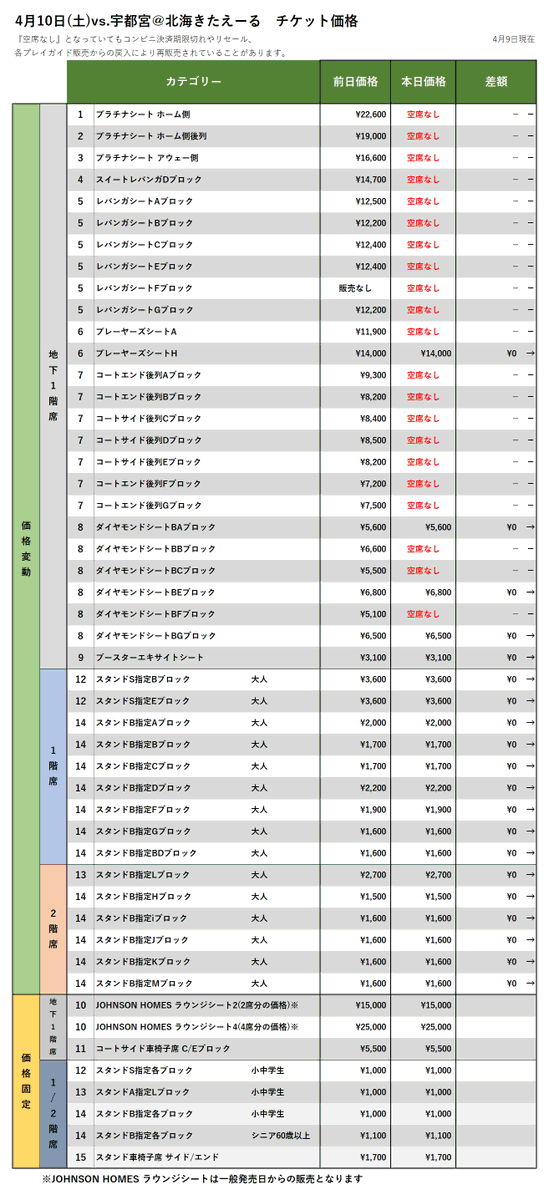
Task: Click the ¥6,600 price for ダイヤモンドシートBBブロック
Action: point(373,548)
